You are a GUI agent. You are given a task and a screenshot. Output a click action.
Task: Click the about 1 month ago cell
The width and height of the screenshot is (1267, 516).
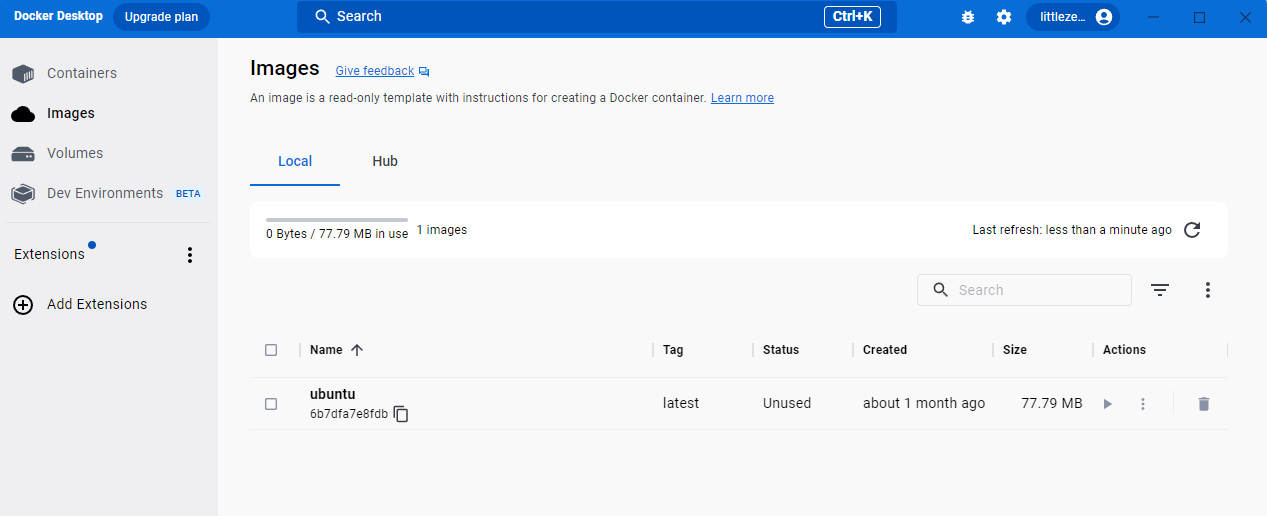click(x=924, y=403)
